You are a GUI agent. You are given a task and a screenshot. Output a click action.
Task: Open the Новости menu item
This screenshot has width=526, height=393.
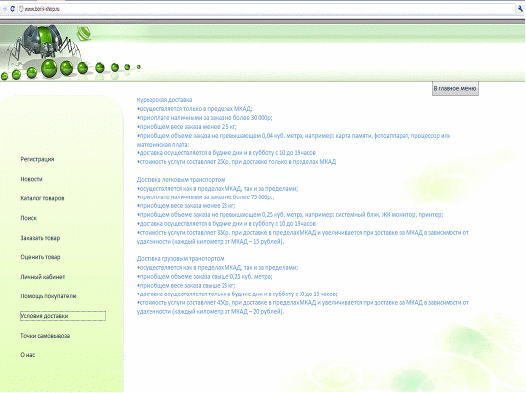click(32, 179)
